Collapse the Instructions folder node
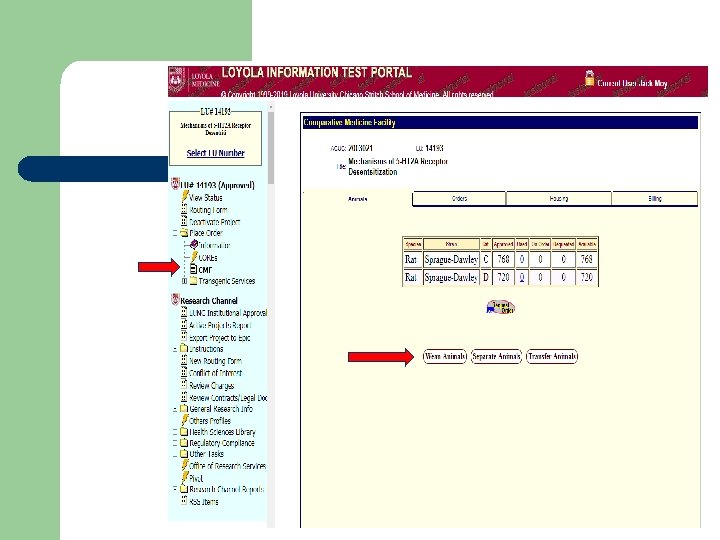Image resolution: width=720 pixels, height=540 pixels. coord(174,349)
